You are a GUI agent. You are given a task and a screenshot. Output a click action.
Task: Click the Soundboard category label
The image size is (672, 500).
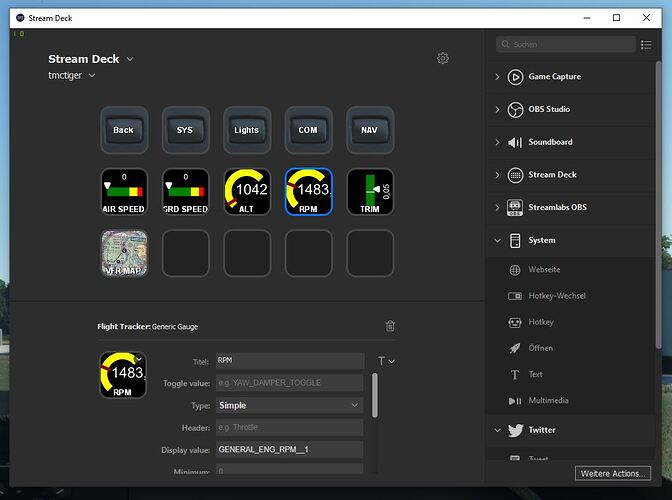point(550,142)
